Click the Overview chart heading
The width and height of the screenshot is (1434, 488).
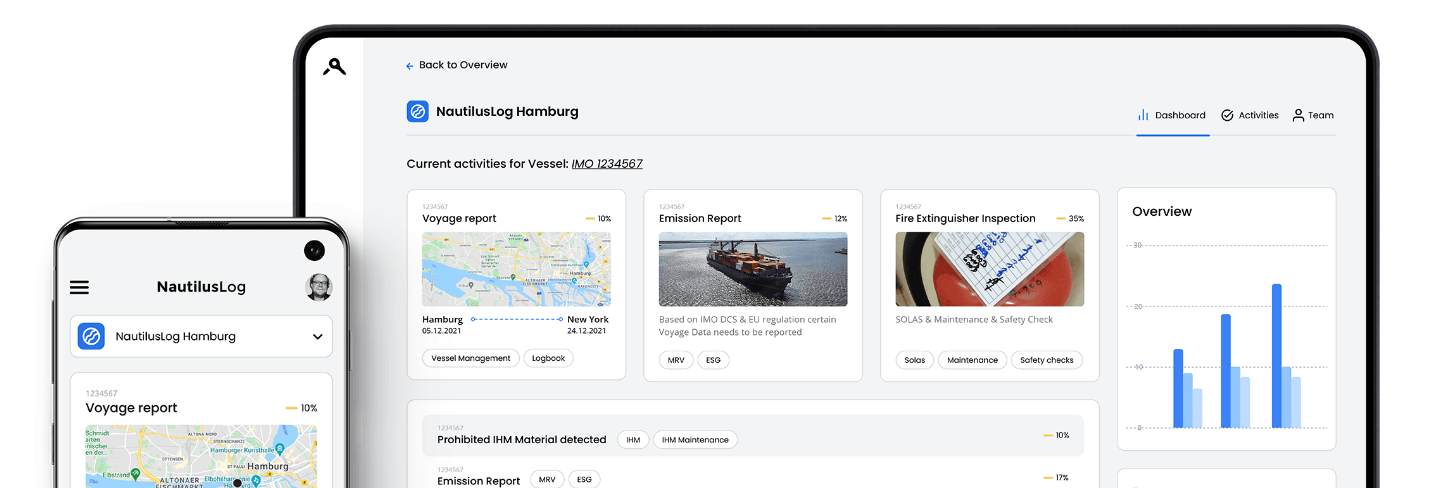(1162, 212)
